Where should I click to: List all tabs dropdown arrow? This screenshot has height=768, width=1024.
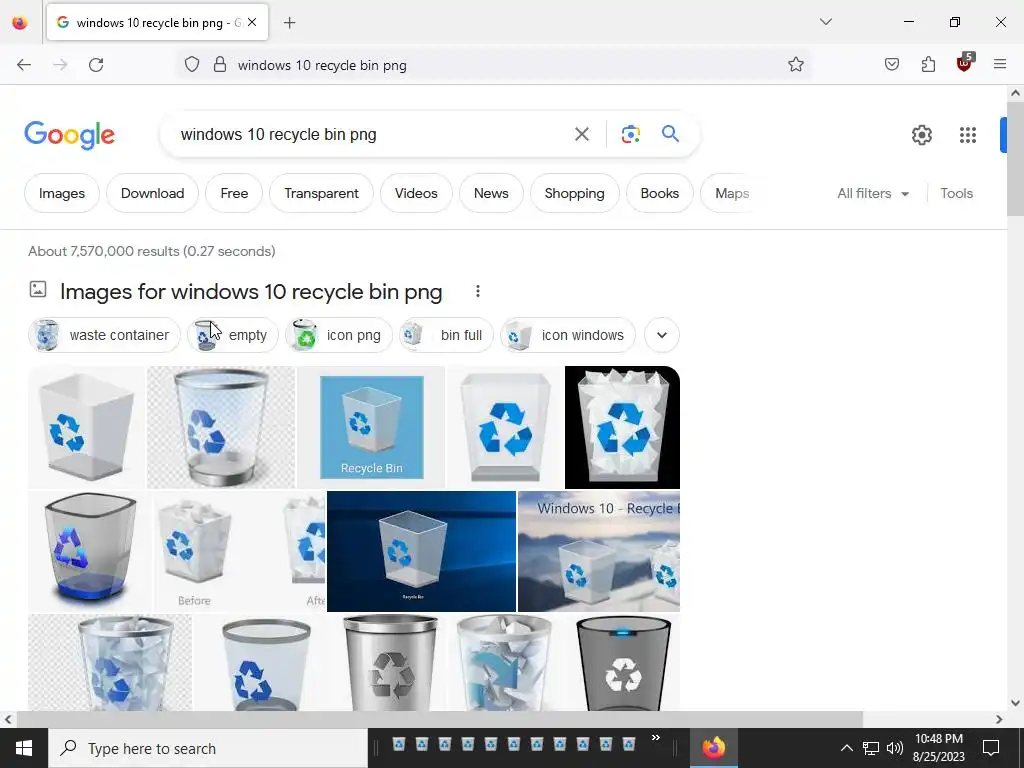[825, 22]
